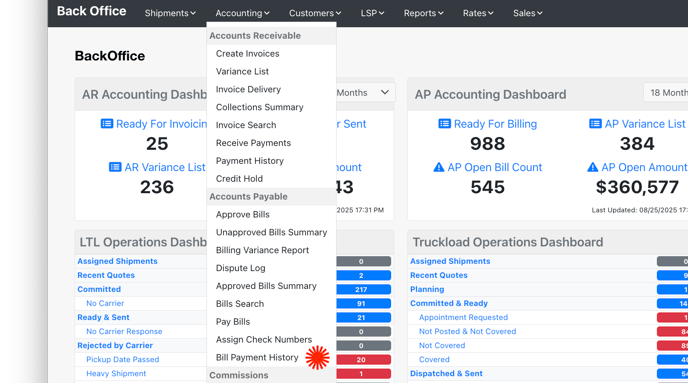Image resolution: width=688 pixels, height=383 pixels.
Task: Click the Ready For Invoicing list icon
Action: 107,124
